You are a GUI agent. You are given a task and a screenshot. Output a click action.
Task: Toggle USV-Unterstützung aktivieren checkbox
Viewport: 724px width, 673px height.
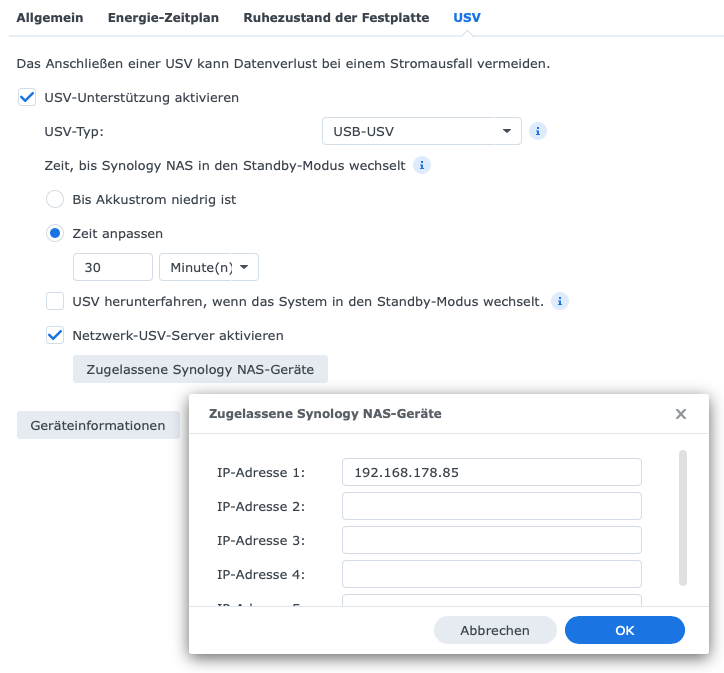point(27,98)
